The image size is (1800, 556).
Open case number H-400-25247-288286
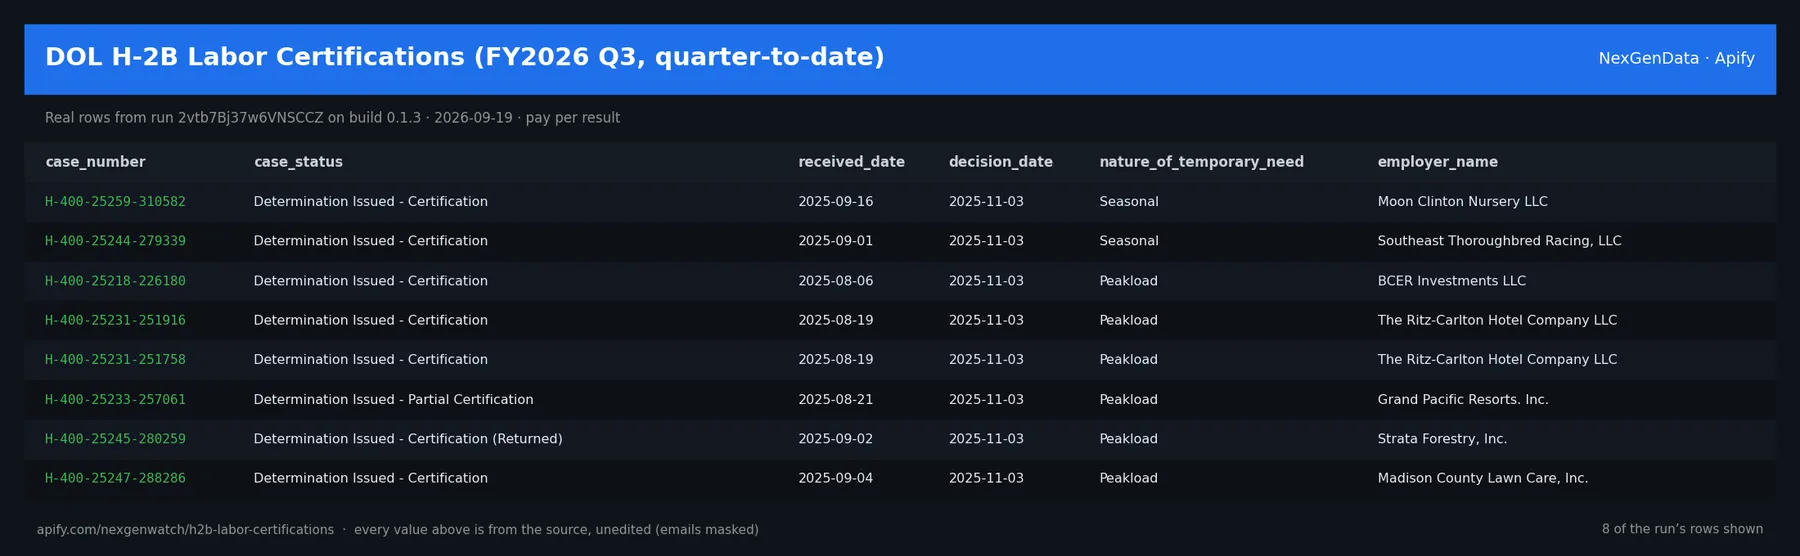(x=115, y=478)
